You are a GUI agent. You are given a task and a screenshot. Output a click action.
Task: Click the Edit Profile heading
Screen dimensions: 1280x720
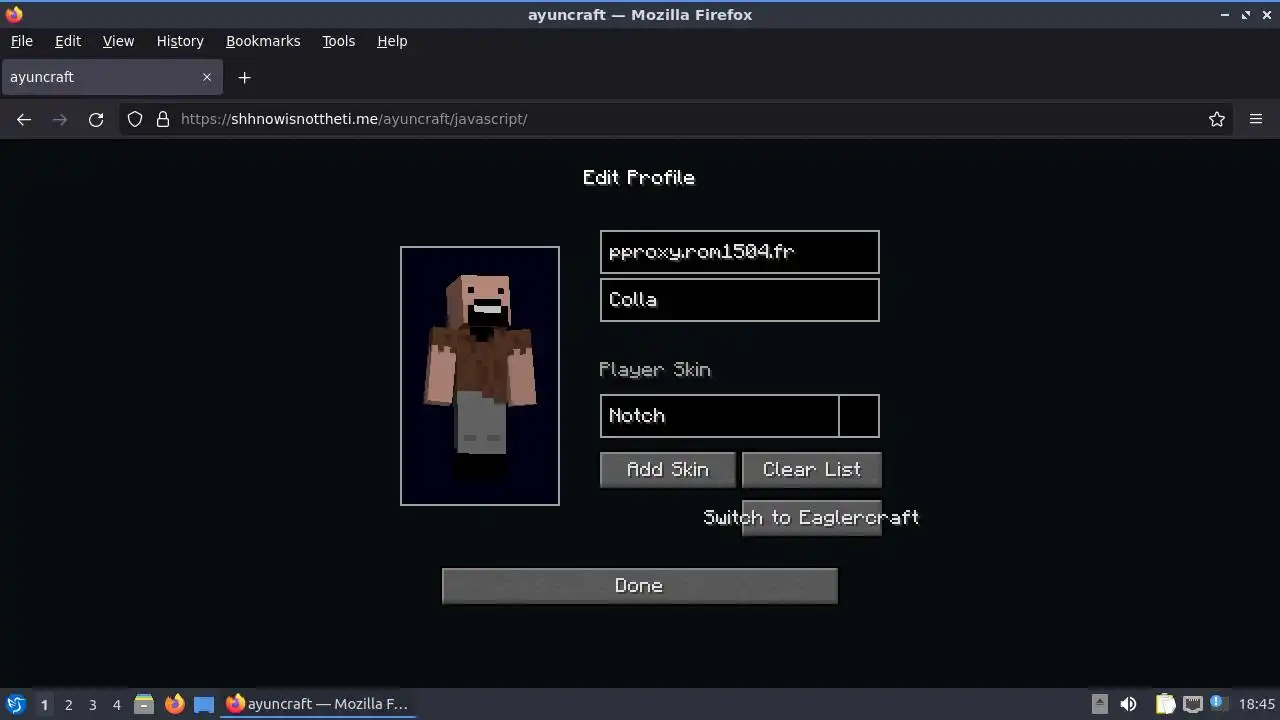(639, 178)
